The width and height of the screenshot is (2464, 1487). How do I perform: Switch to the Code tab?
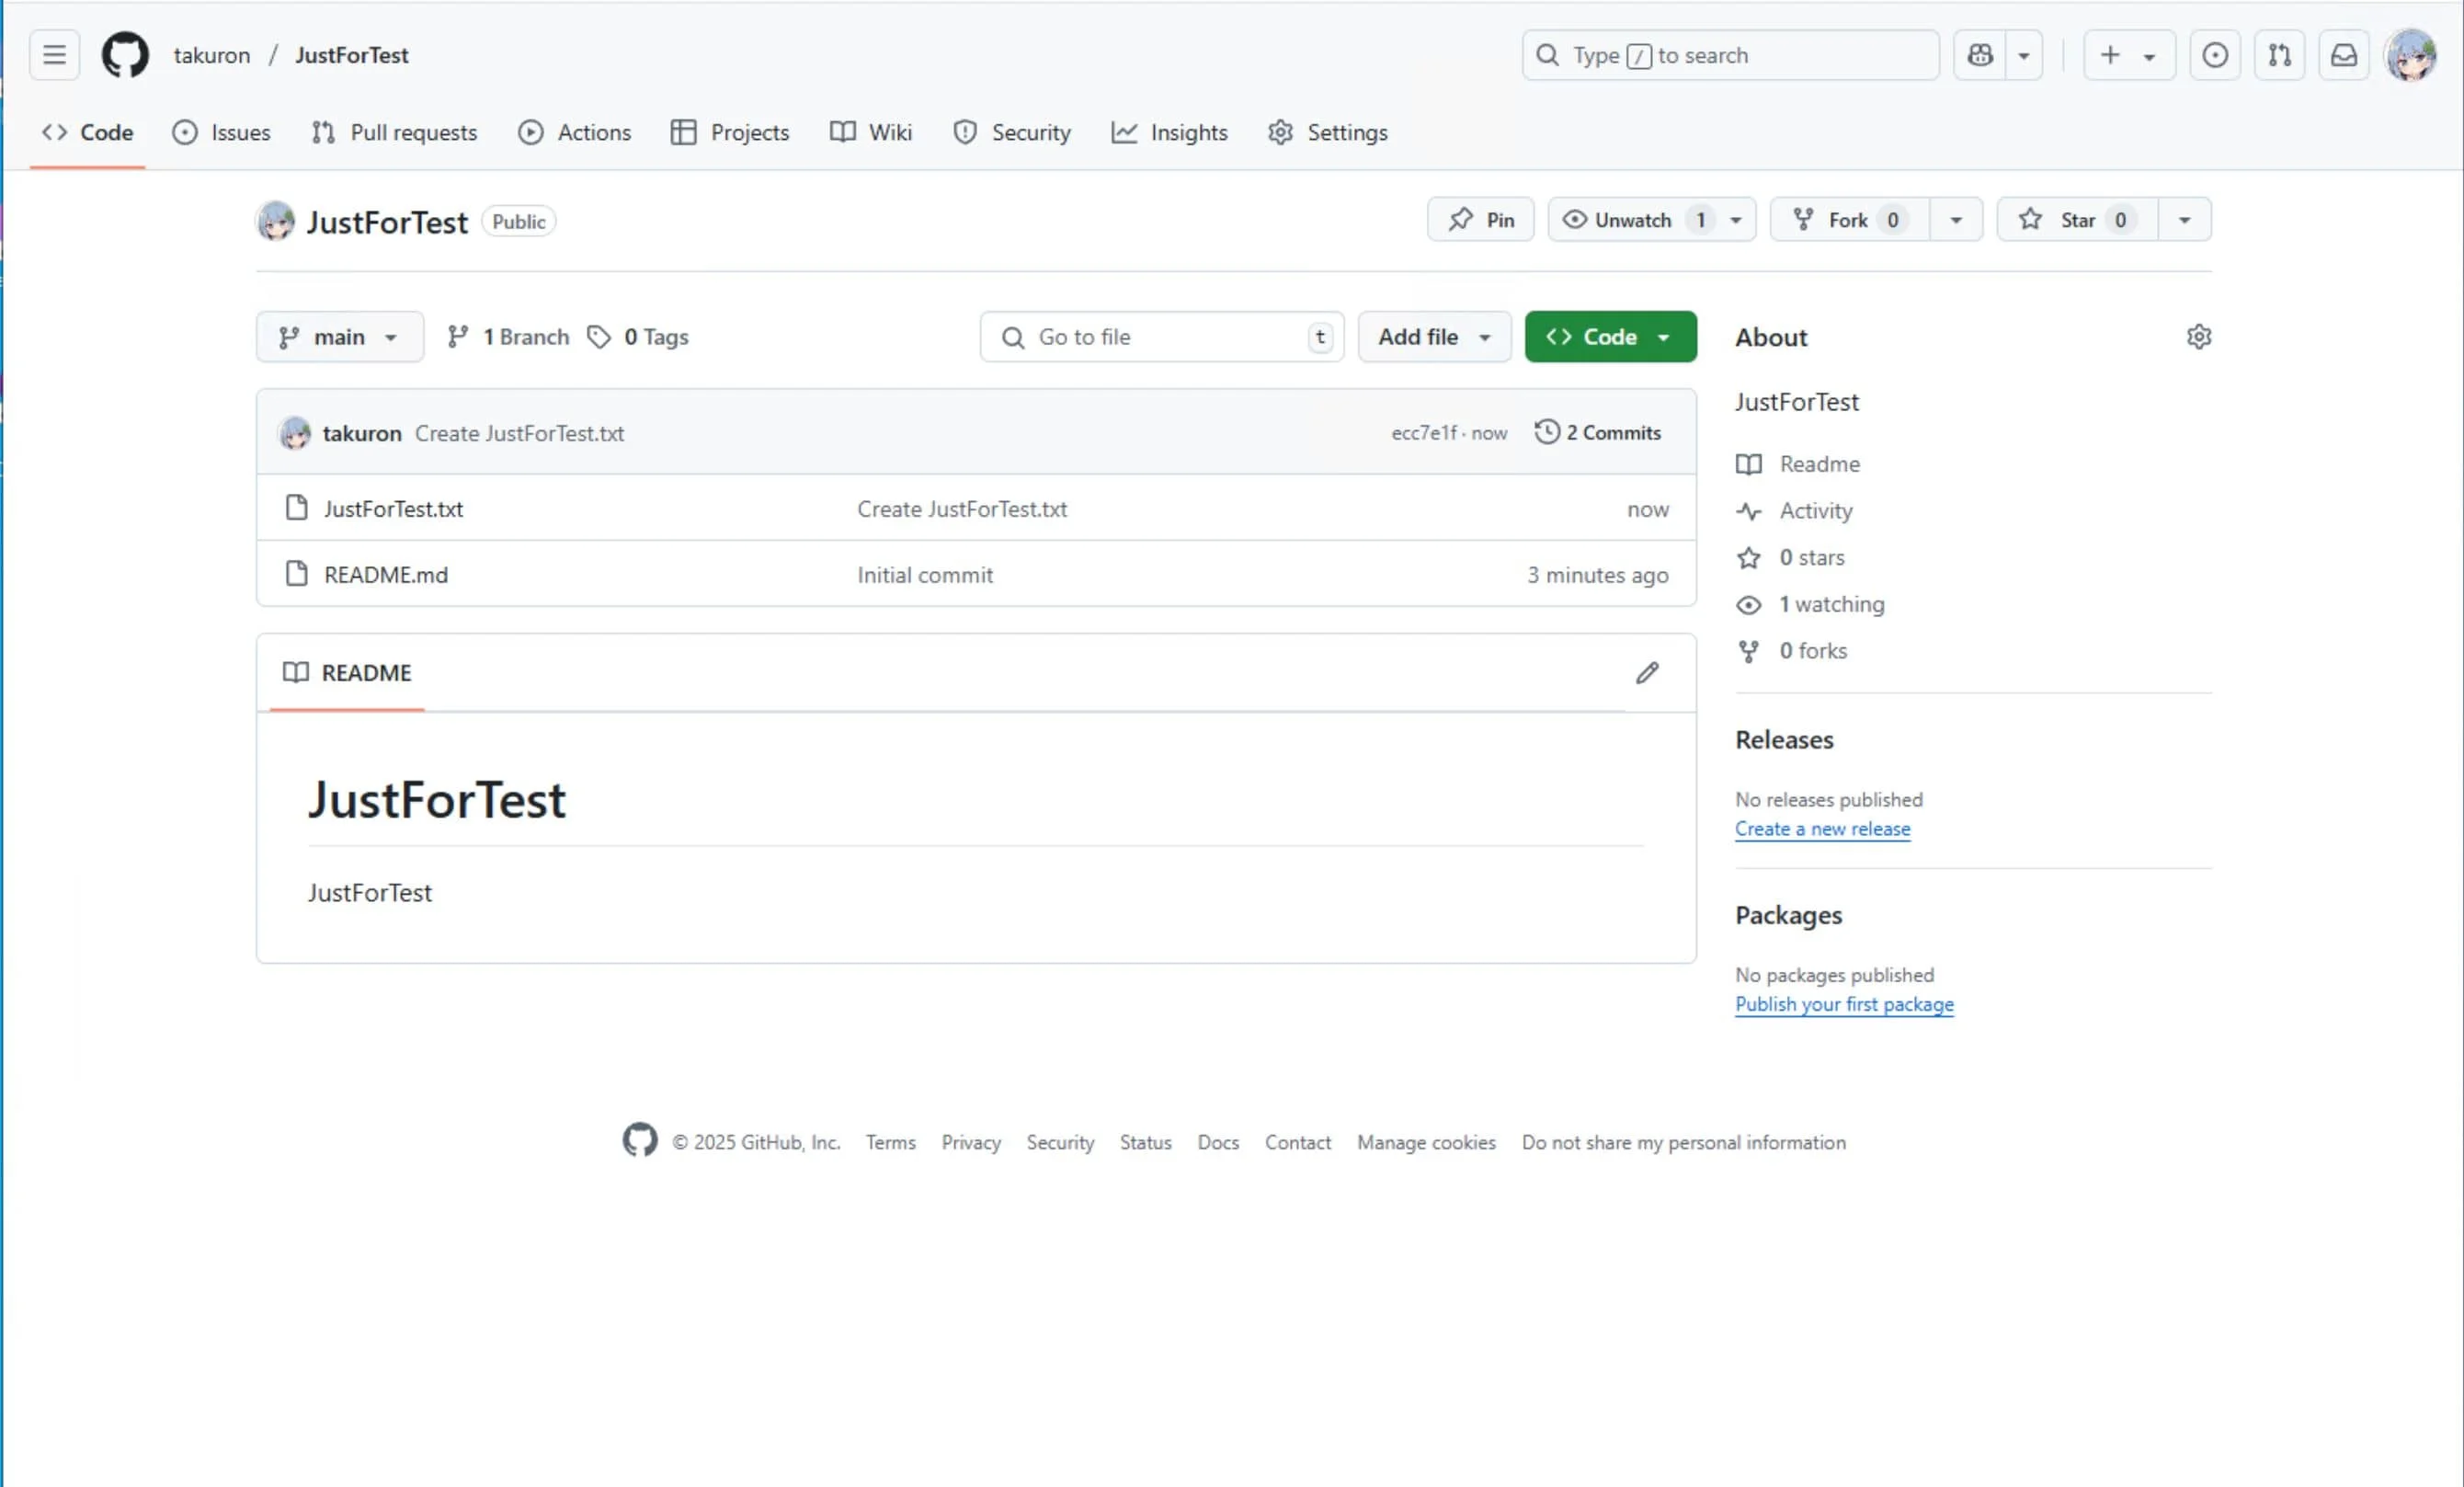pyautogui.click(x=88, y=132)
